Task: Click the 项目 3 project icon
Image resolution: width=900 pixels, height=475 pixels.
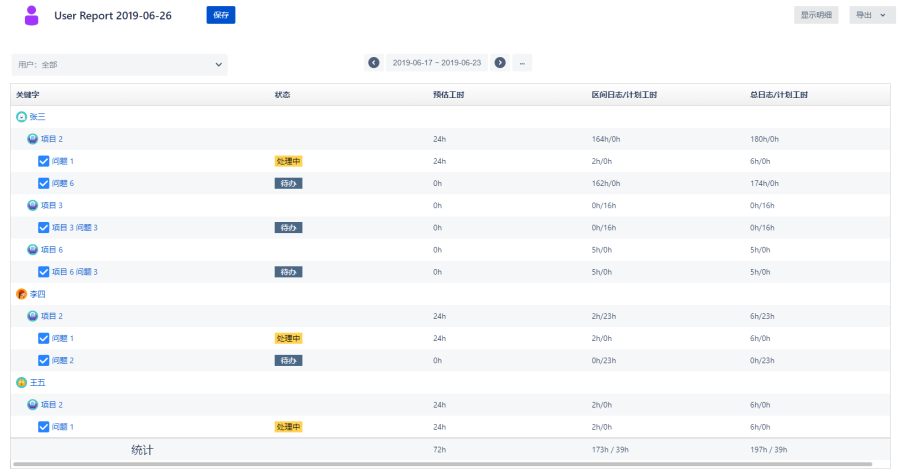Action: click(33, 205)
